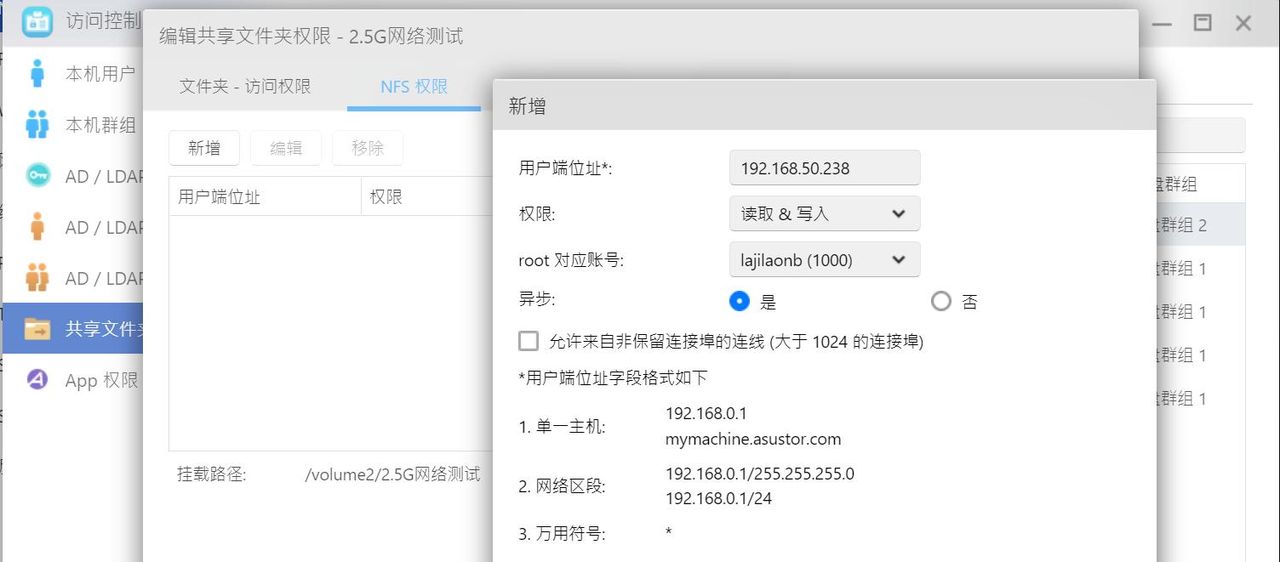Click the Access Control app icon in title bar
The width and height of the screenshot is (1280, 562).
coord(37,21)
